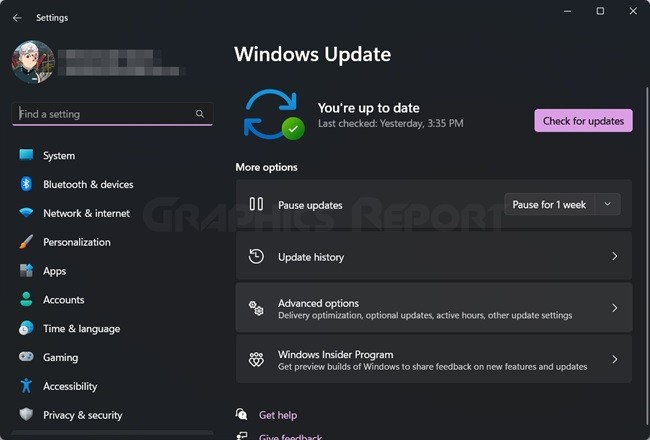Click Check for updates button
The height and width of the screenshot is (440, 650).
click(583, 121)
